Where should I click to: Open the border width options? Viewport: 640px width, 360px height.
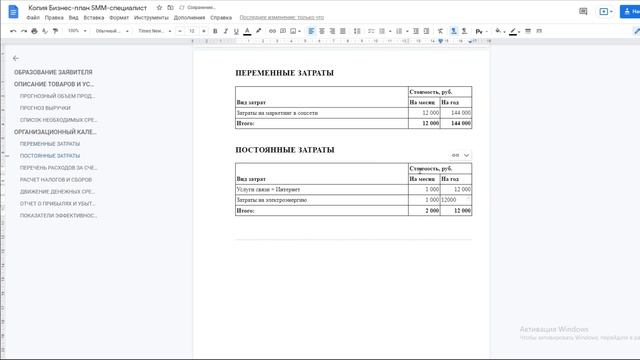click(528, 31)
